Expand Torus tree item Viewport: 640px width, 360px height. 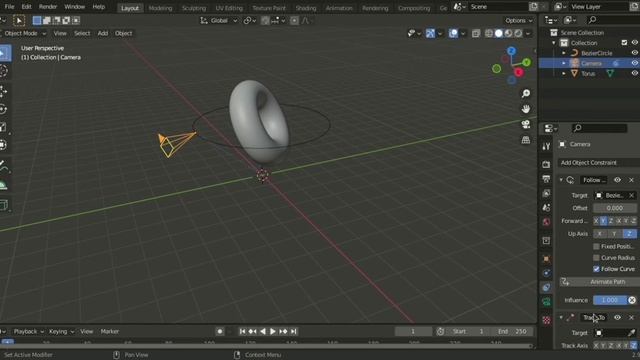point(564,73)
